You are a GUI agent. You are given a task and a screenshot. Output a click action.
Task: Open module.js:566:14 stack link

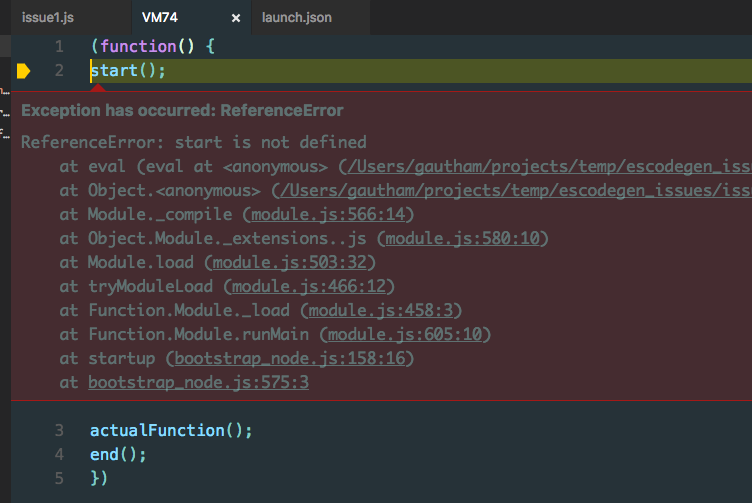pos(328,214)
